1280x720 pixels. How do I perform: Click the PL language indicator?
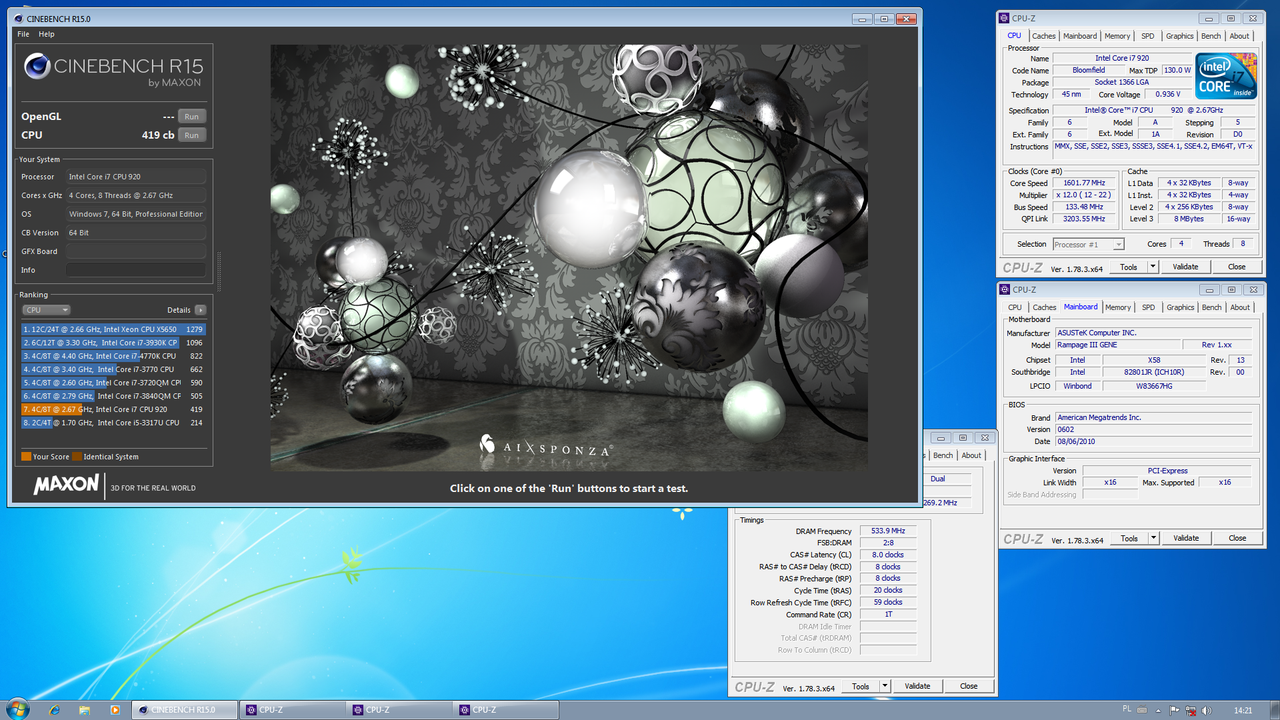point(1127,709)
